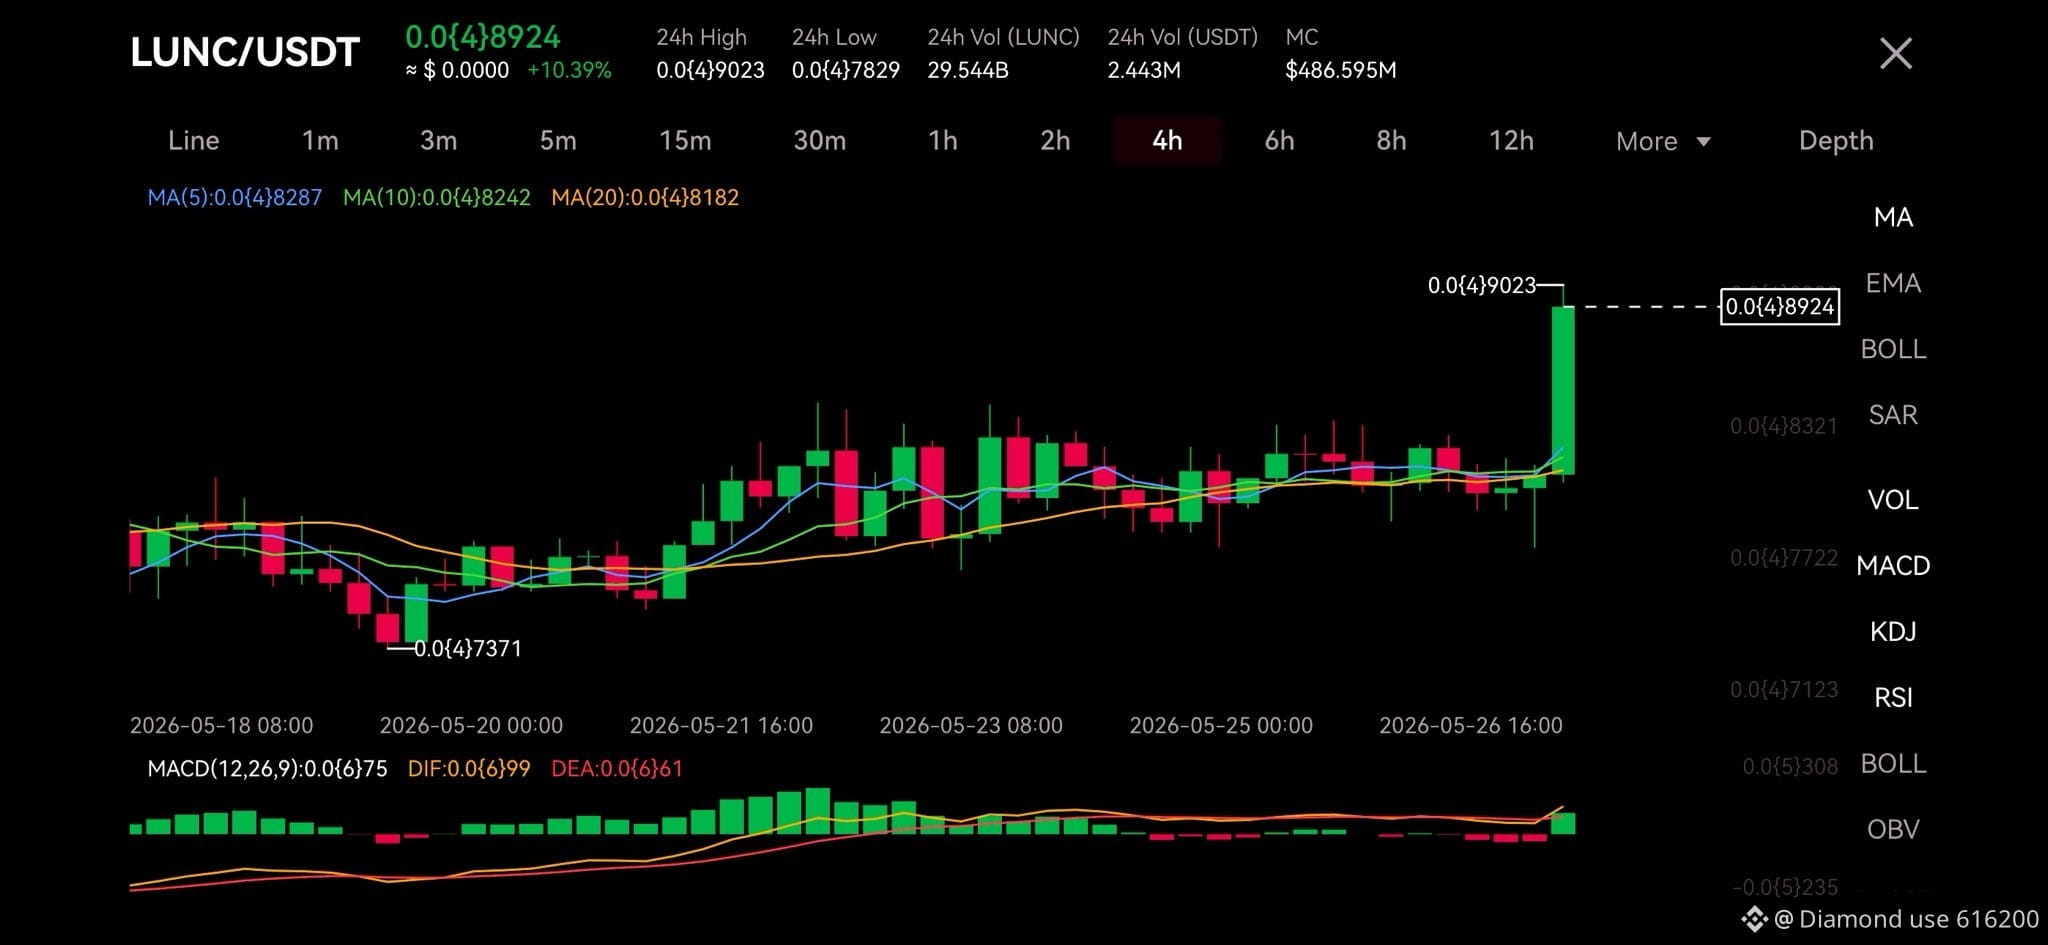Toggle the MA indicator
The height and width of the screenshot is (945, 2048).
coord(1893,217)
